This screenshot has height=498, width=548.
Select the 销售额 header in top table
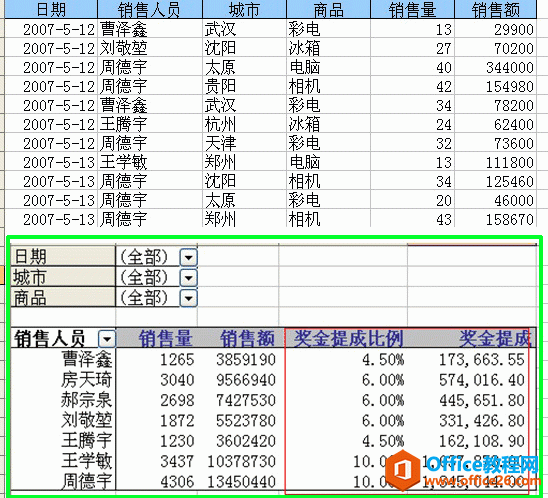pos(496,9)
